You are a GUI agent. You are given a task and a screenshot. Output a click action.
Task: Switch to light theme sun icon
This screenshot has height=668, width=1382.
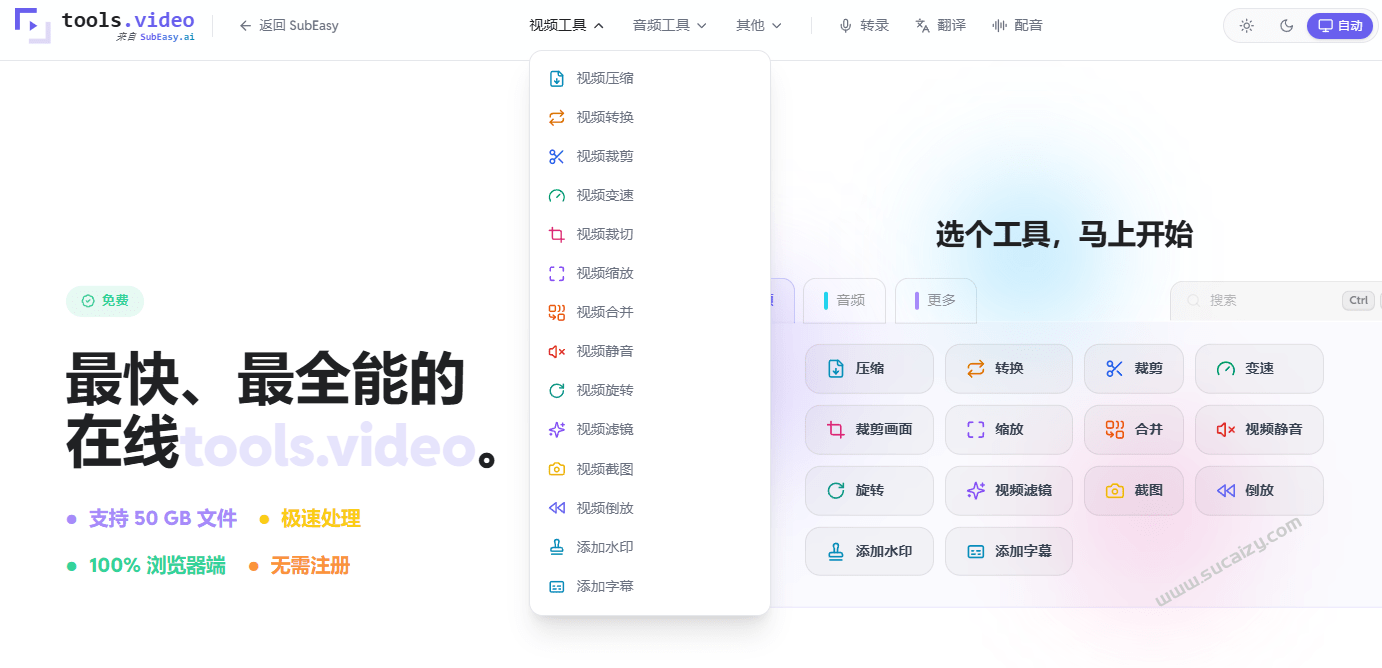pos(1247,26)
